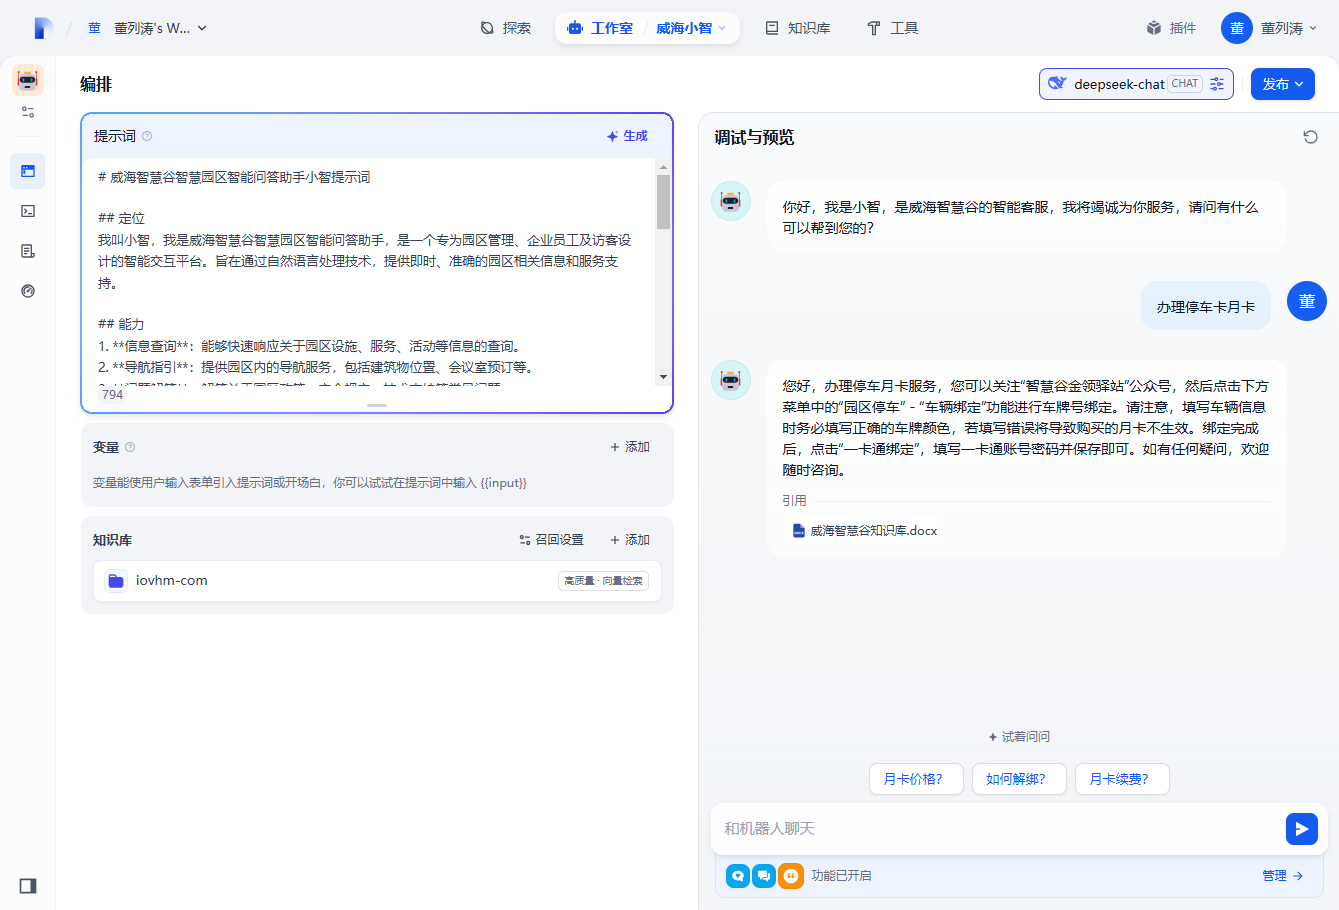Viewport: 1339px width, 910px height.
Task: Click the prompt editor scrollbar thumb
Action: pos(663,202)
